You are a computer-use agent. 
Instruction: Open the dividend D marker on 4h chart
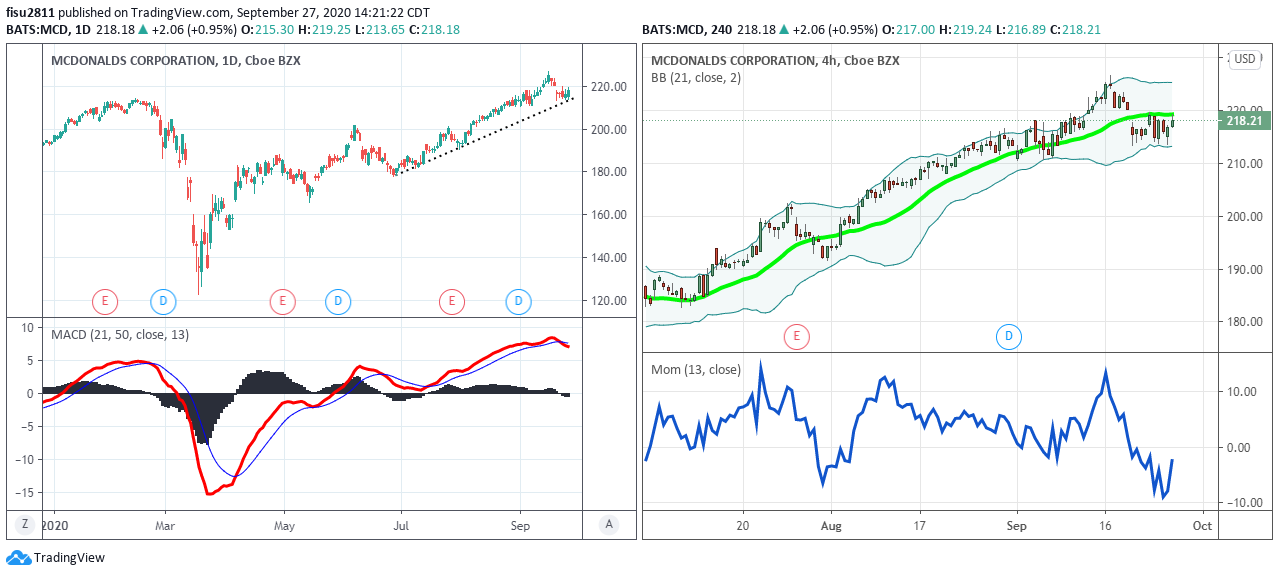[x=1008, y=337]
